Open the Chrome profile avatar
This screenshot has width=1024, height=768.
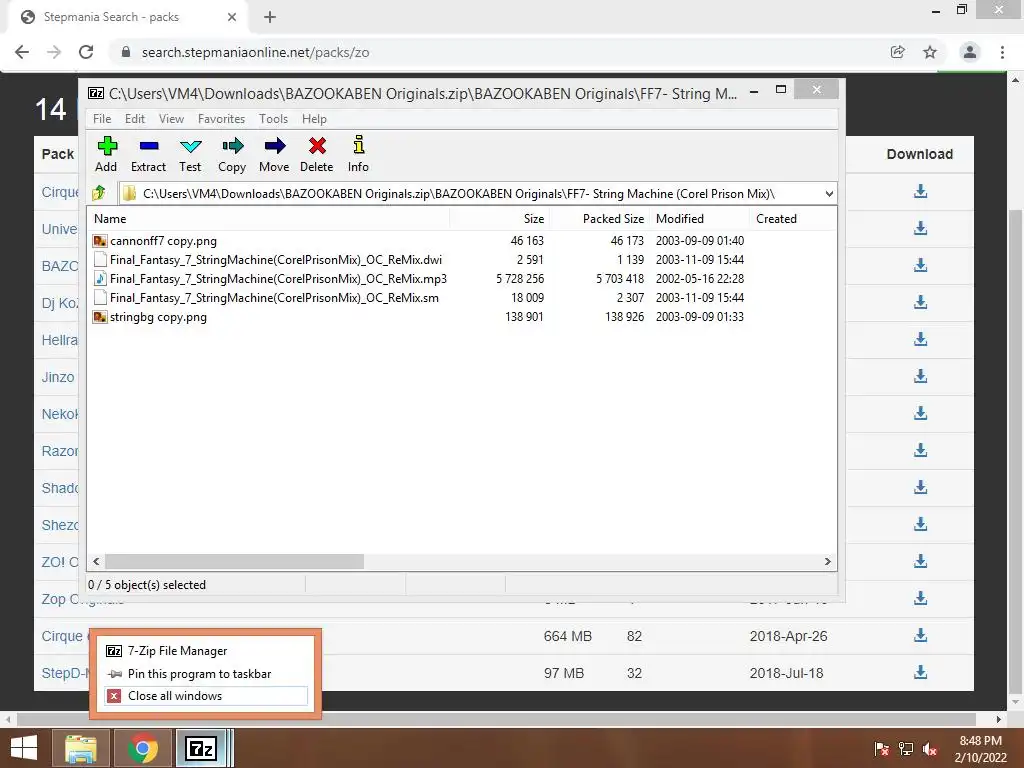[970, 52]
